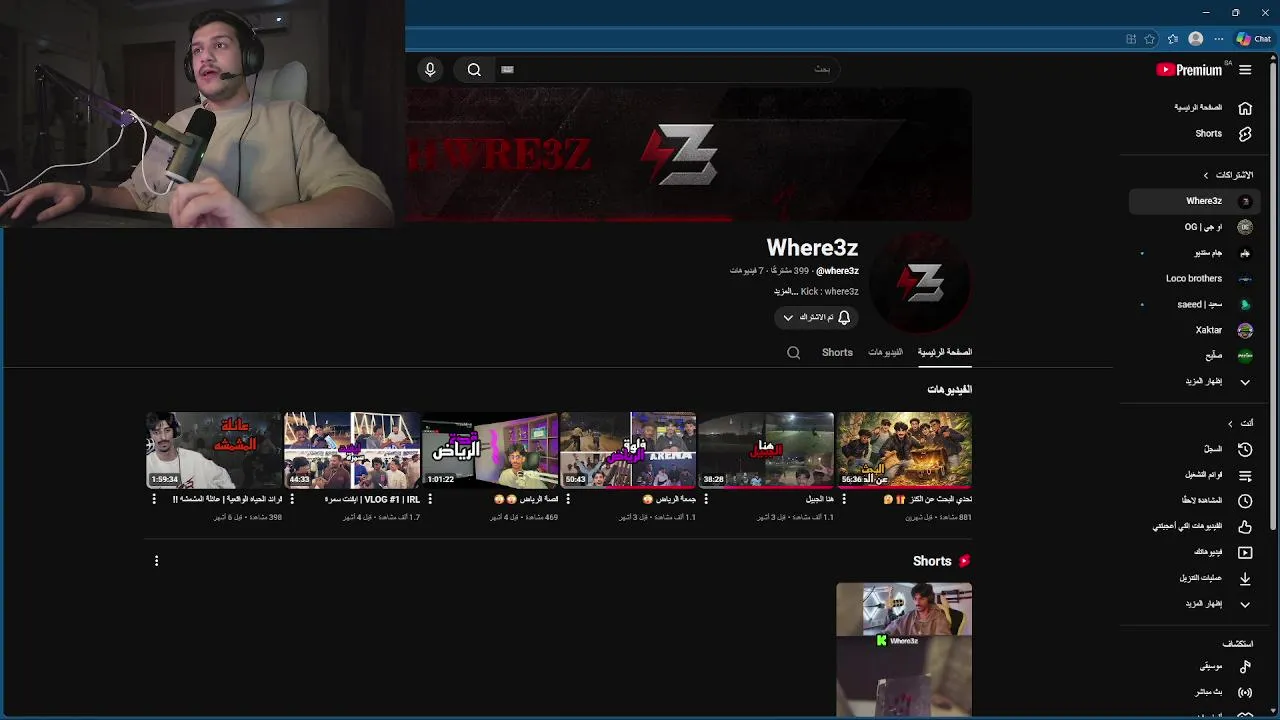The image size is (1280, 720).
Task: Play VLOG #1 IRL thumbnail 44:33
Action: [352, 450]
